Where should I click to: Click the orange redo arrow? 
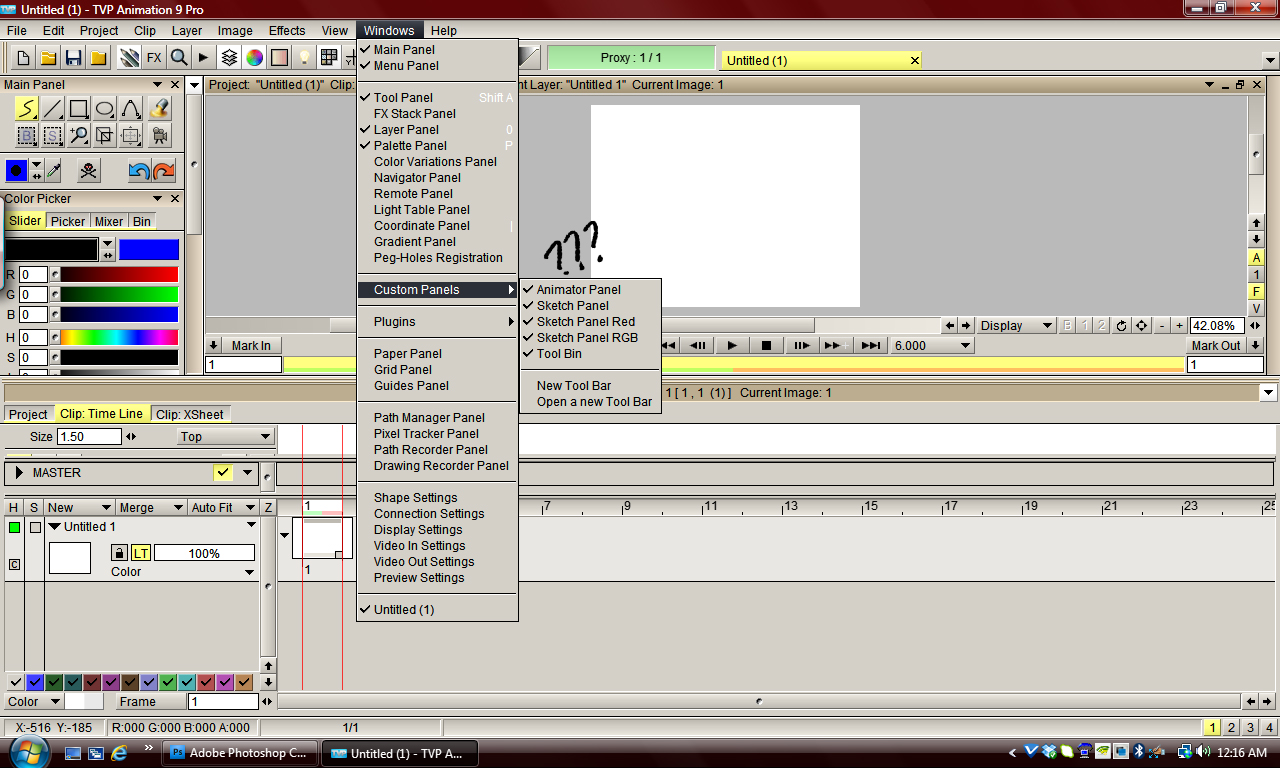pos(163,171)
